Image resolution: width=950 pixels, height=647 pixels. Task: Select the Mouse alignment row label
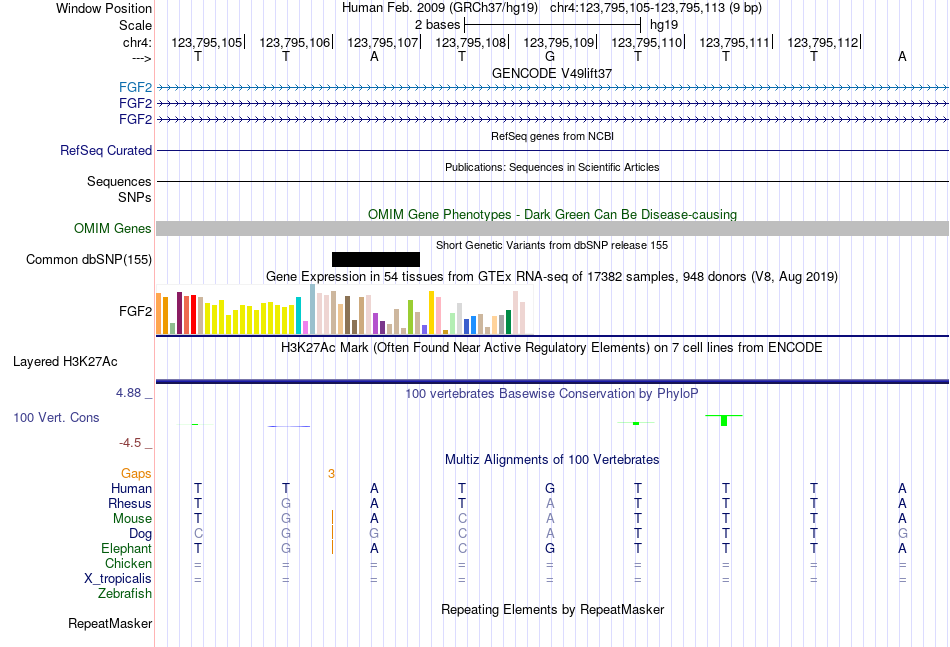tap(133, 519)
